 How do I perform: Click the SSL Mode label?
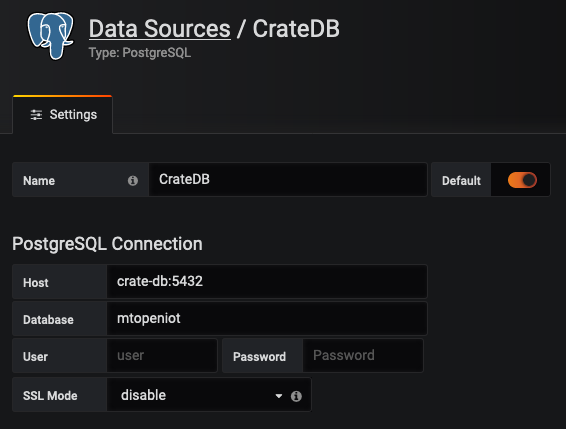[x=50, y=396]
